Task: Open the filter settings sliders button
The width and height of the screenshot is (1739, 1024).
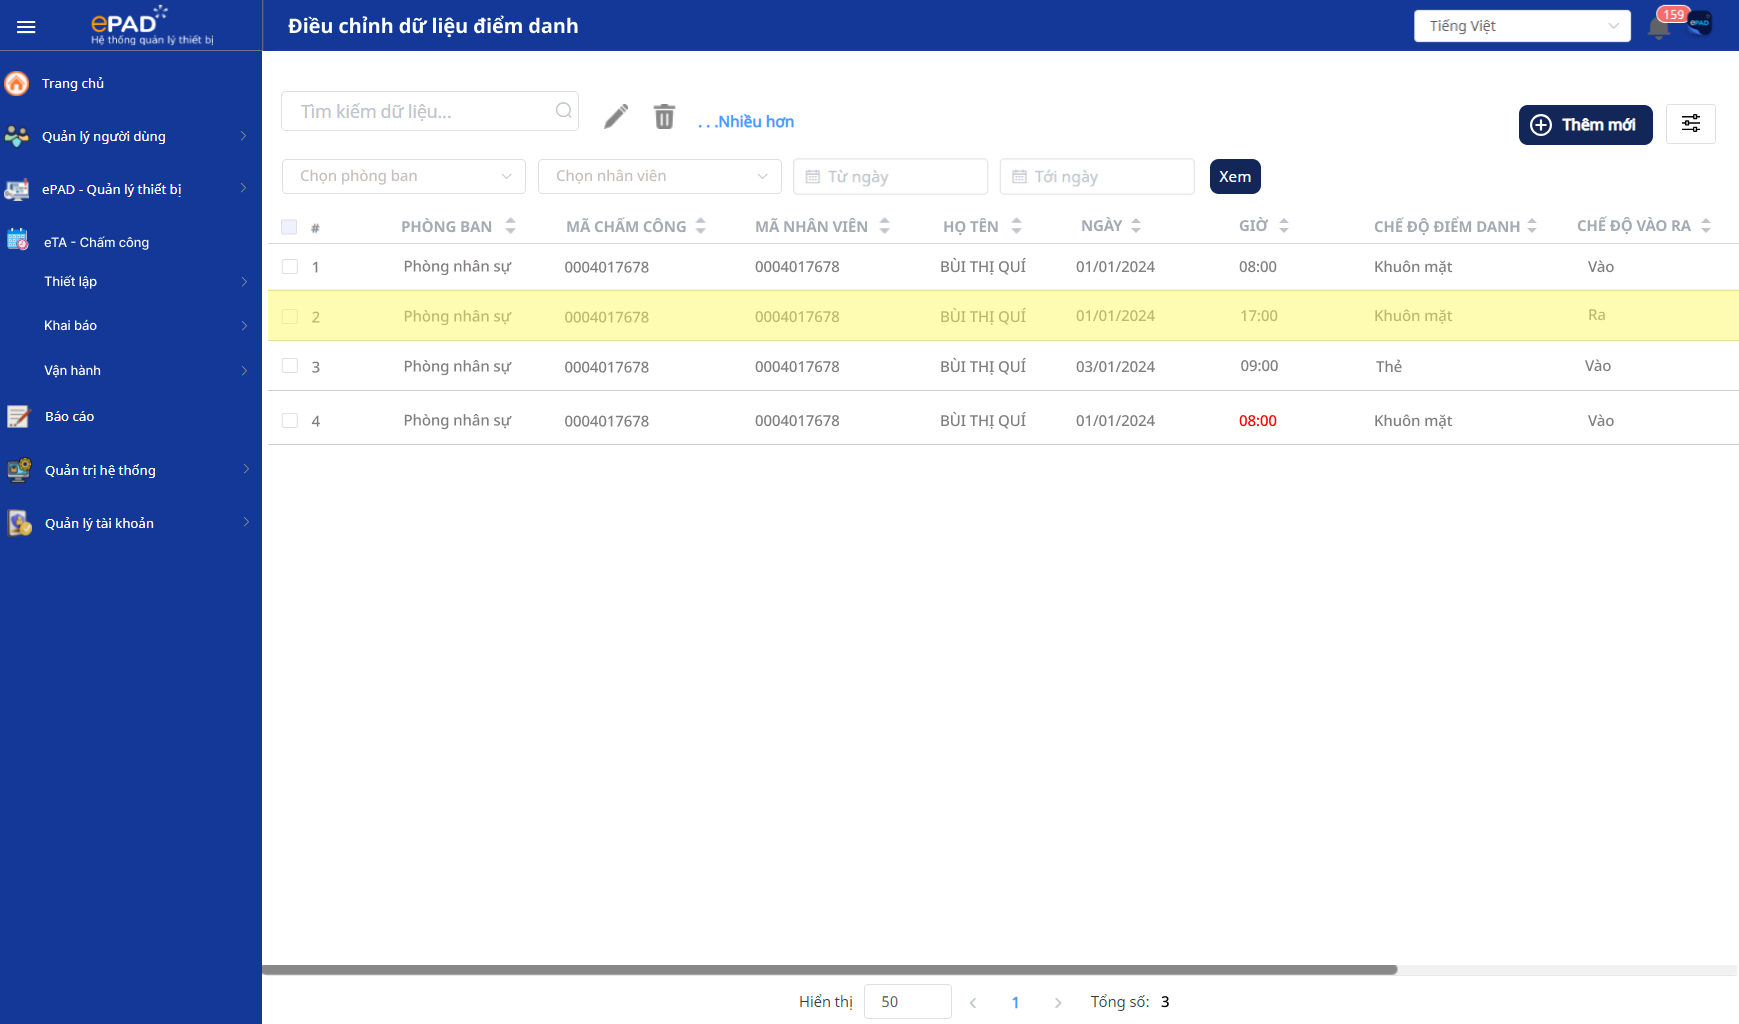Action: (1691, 124)
